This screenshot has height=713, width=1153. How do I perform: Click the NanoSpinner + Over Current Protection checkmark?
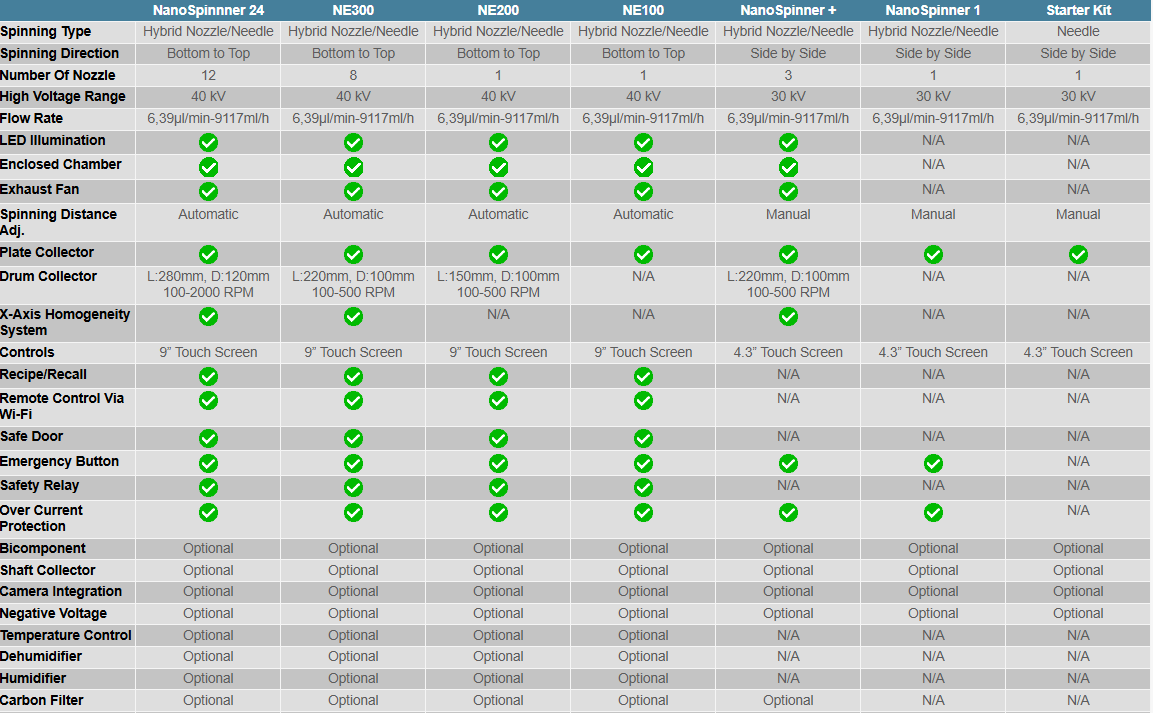(788, 512)
